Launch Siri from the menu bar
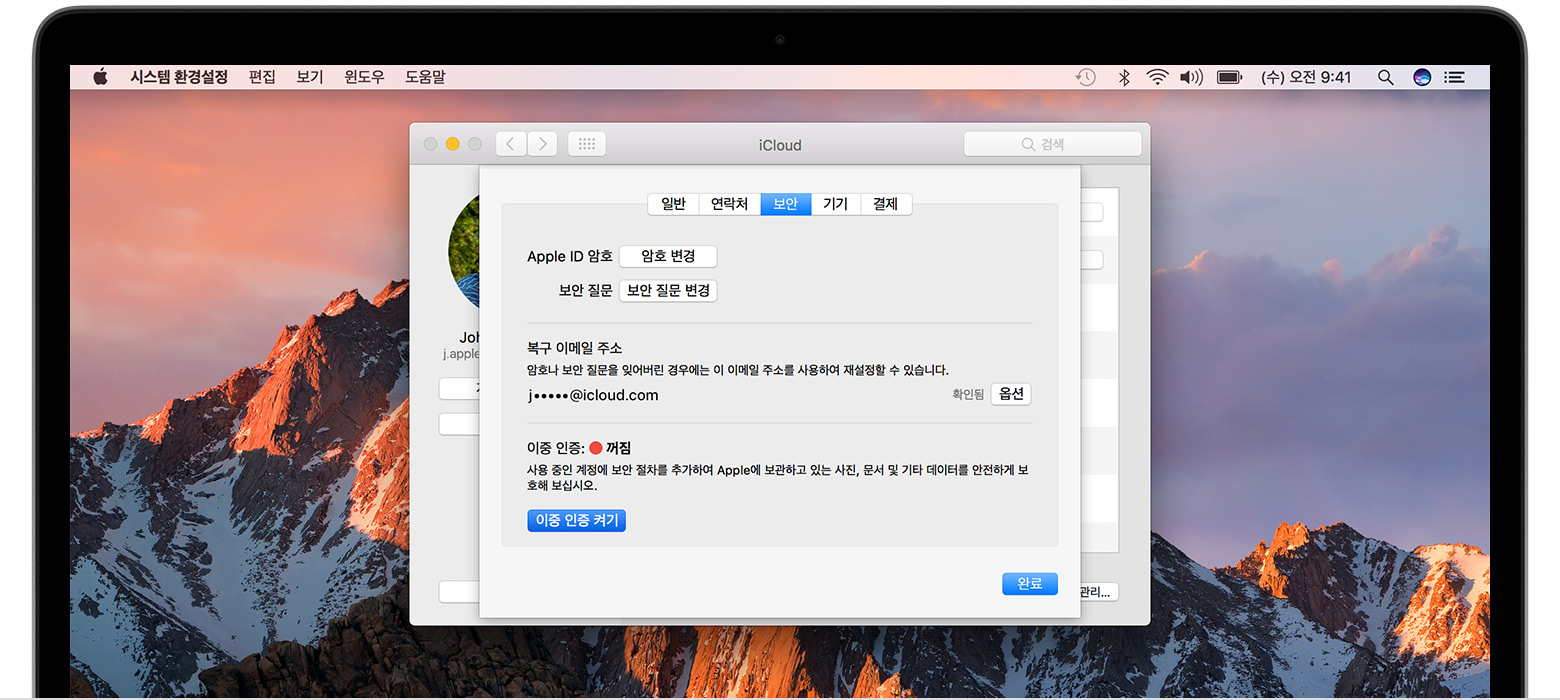This screenshot has height=700, width=1560. click(1421, 77)
